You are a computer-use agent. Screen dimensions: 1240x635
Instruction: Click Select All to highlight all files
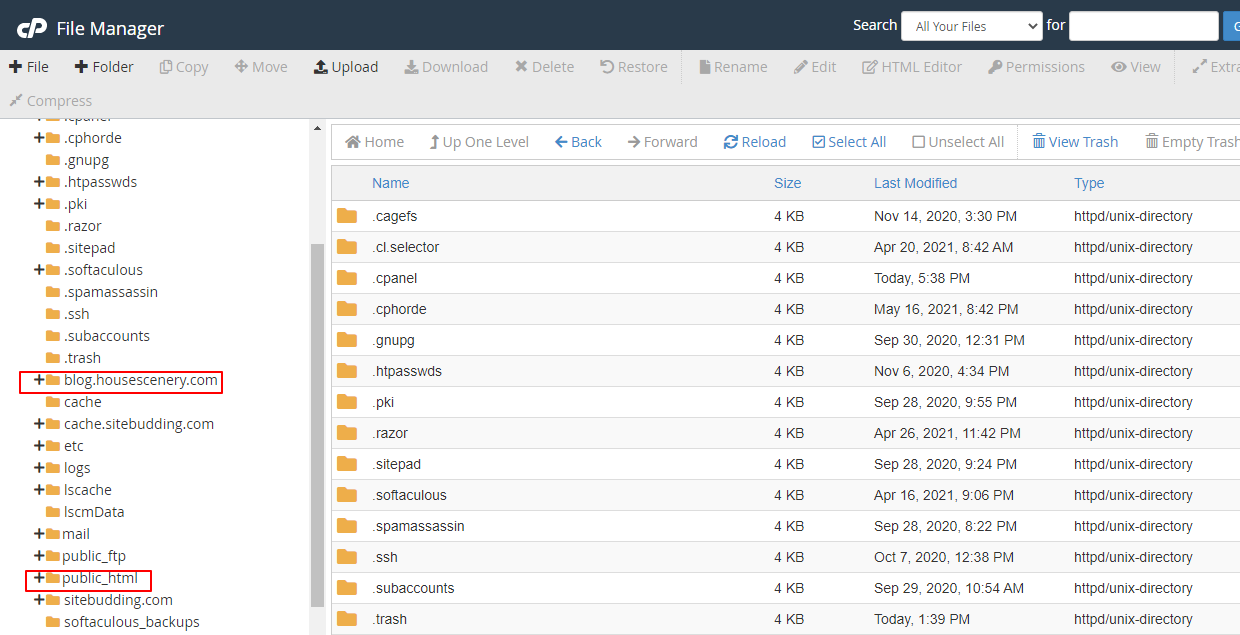point(848,141)
